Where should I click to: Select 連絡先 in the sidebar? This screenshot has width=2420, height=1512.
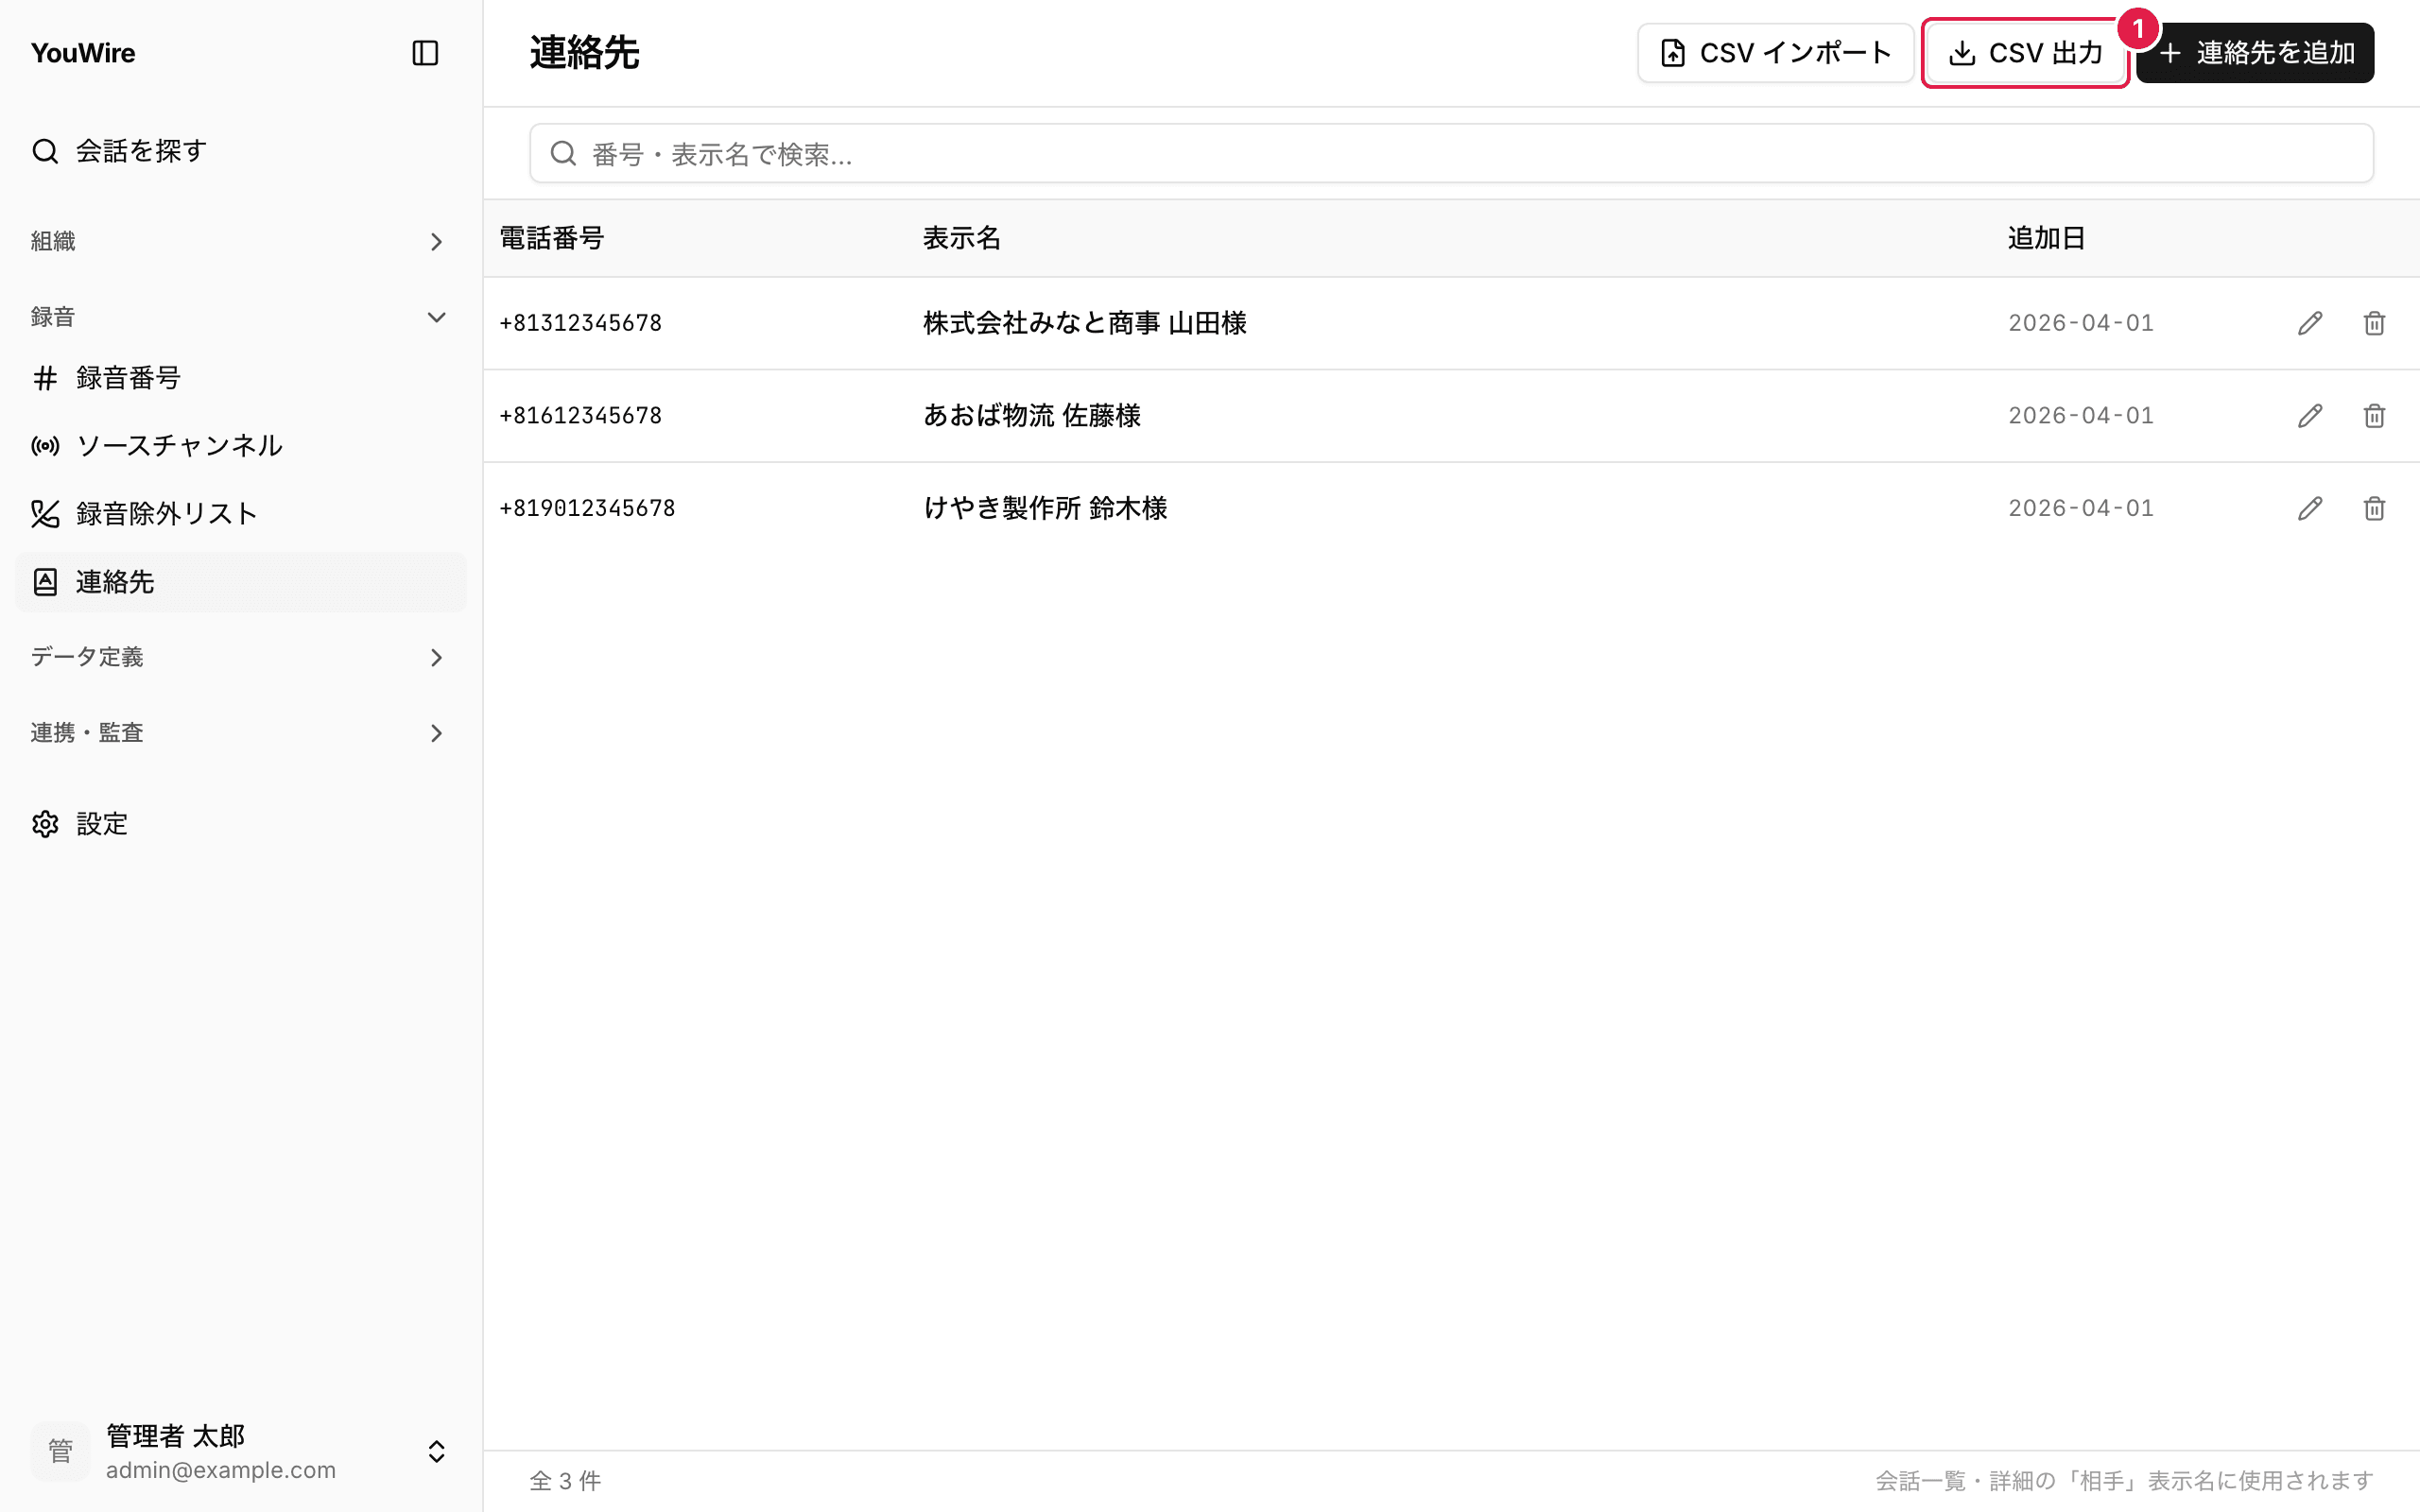click(x=240, y=582)
